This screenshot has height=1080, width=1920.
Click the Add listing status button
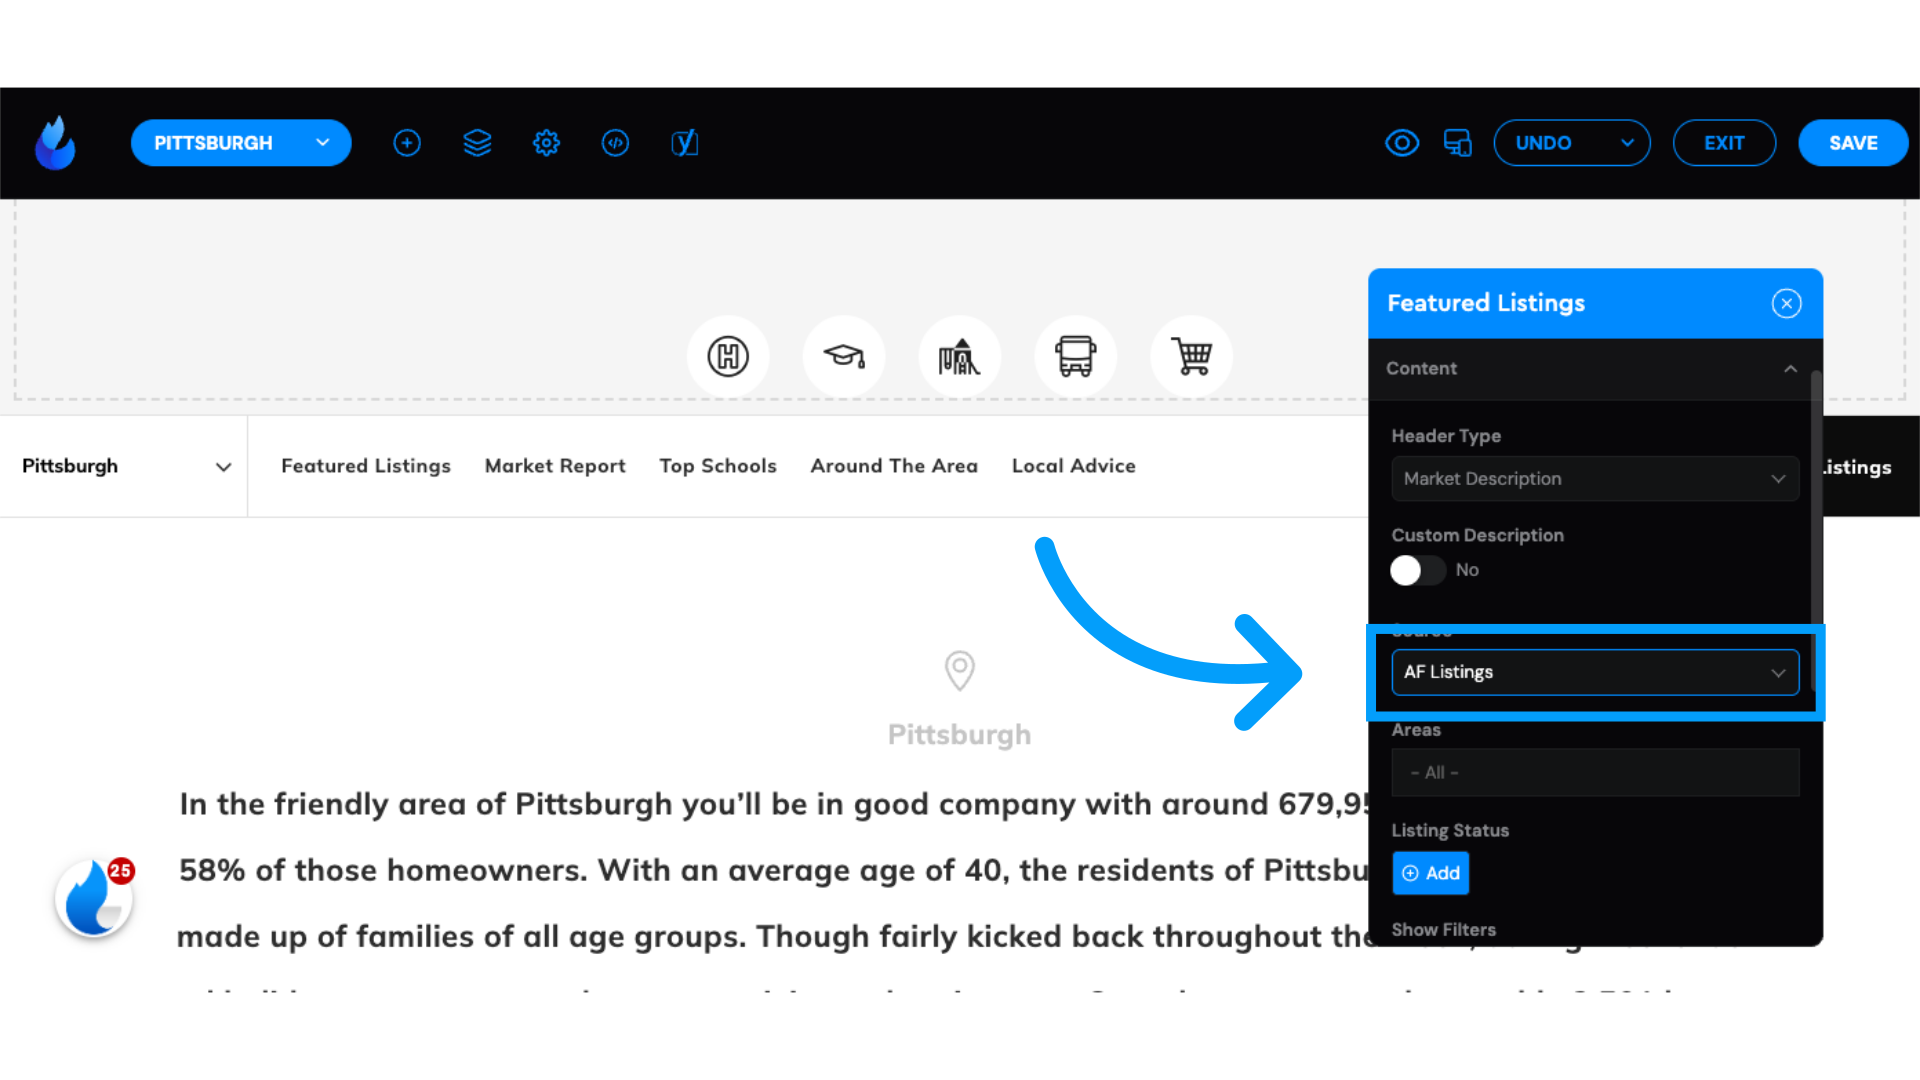click(1431, 872)
